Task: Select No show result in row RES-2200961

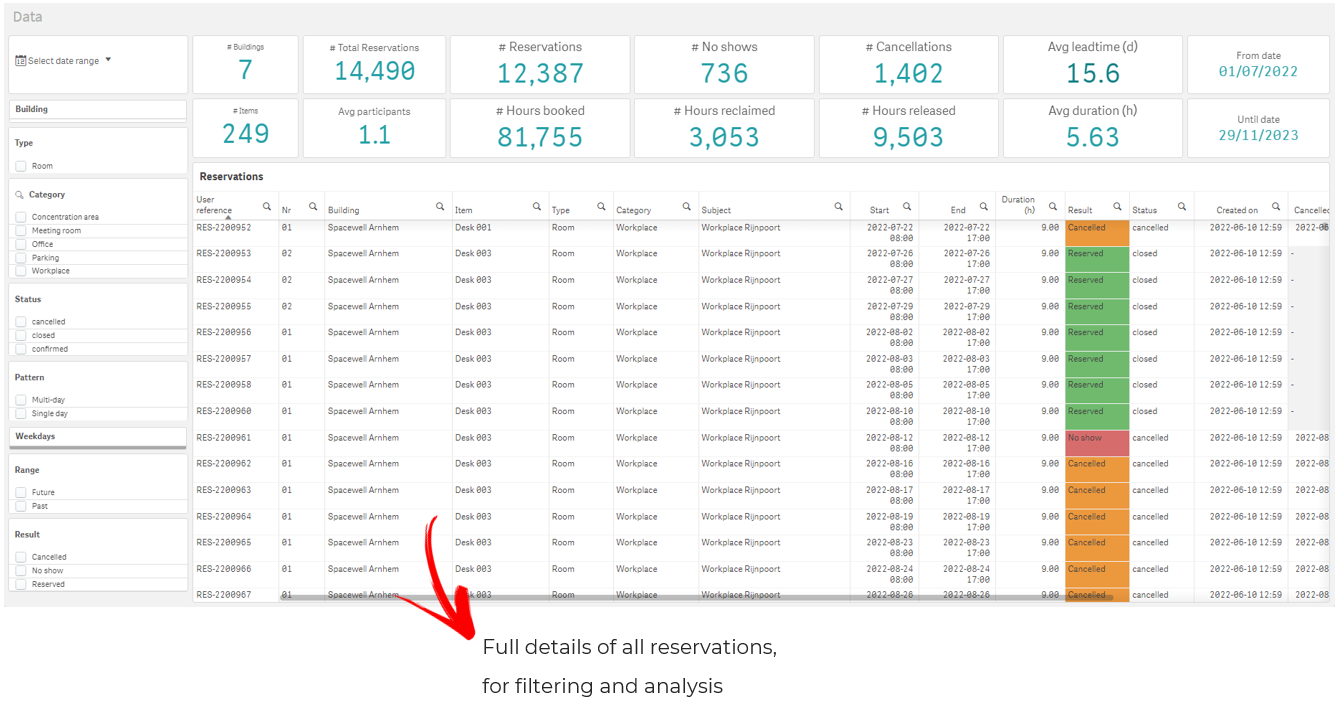Action: pyautogui.click(x=1097, y=443)
